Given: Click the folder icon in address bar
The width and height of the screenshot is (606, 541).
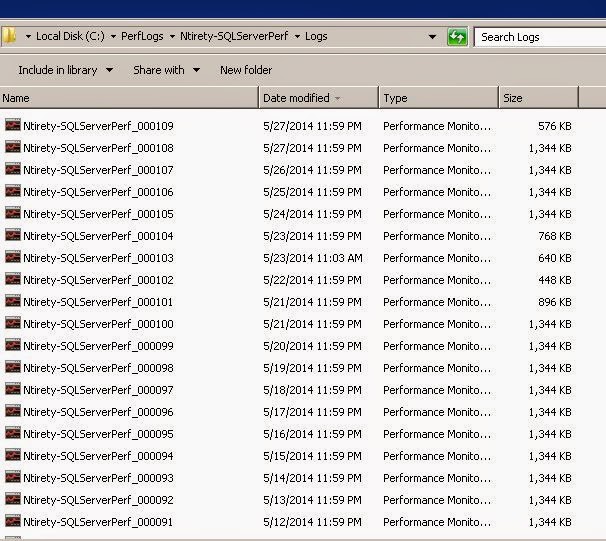Looking at the screenshot, I should (x=9, y=36).
